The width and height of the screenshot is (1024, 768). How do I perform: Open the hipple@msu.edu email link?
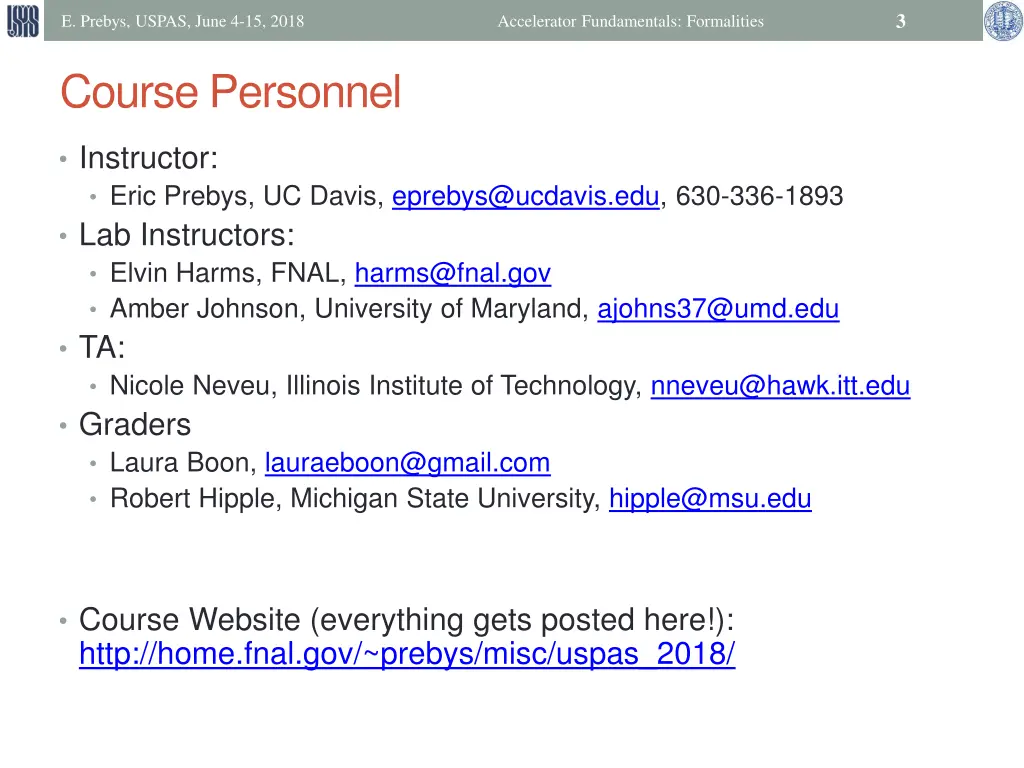[x=711, y=498]
